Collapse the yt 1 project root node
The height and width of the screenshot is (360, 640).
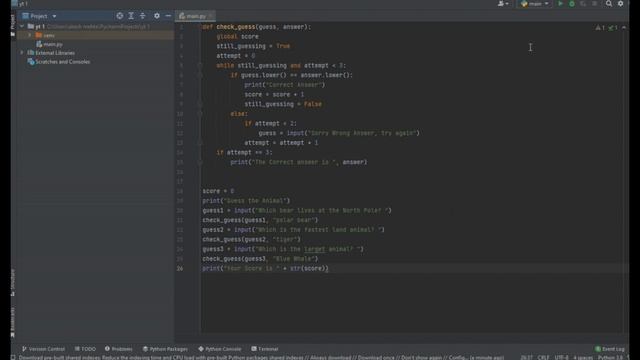(x=22, y=27)
